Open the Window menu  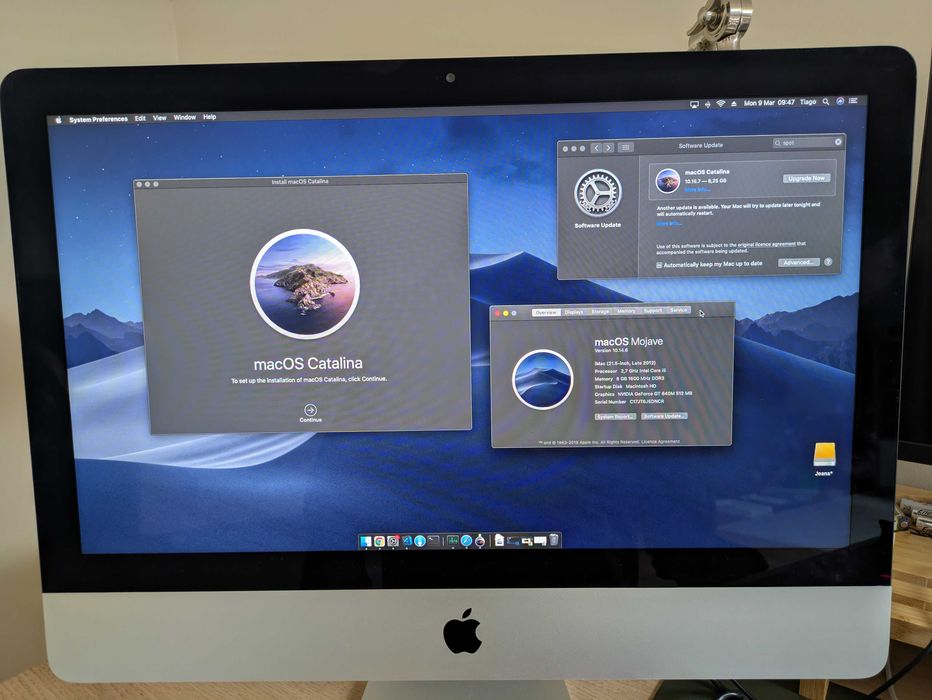184,117
